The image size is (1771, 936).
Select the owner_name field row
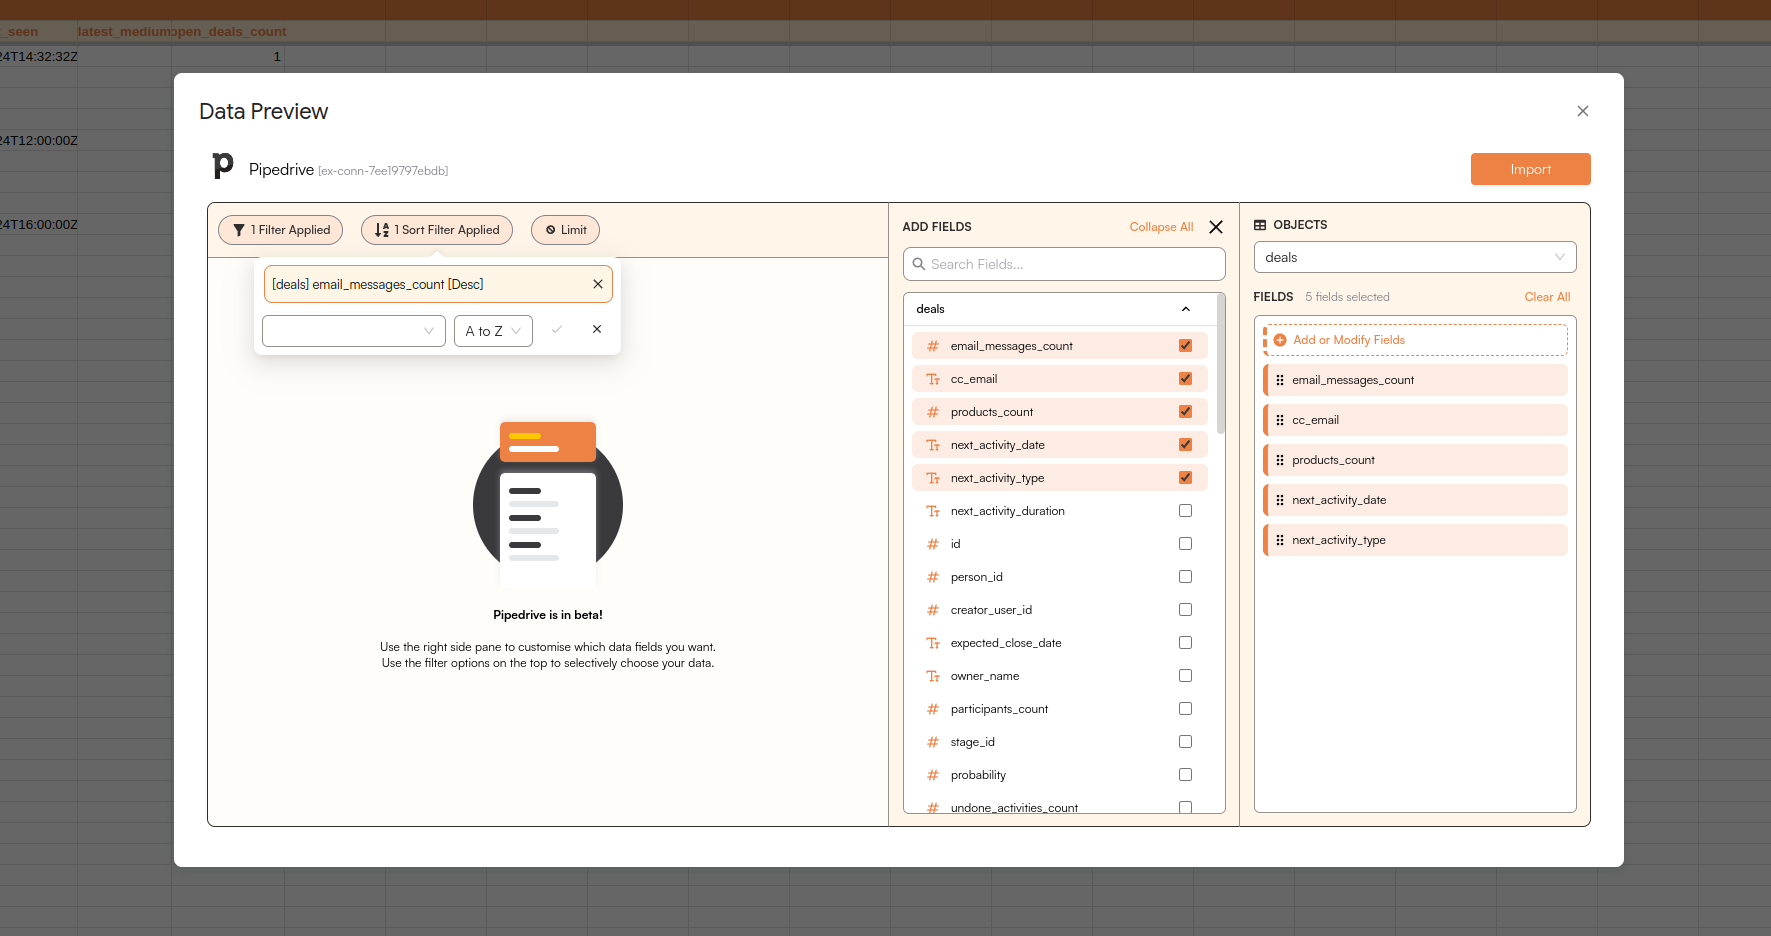[x=1059, y=676]
